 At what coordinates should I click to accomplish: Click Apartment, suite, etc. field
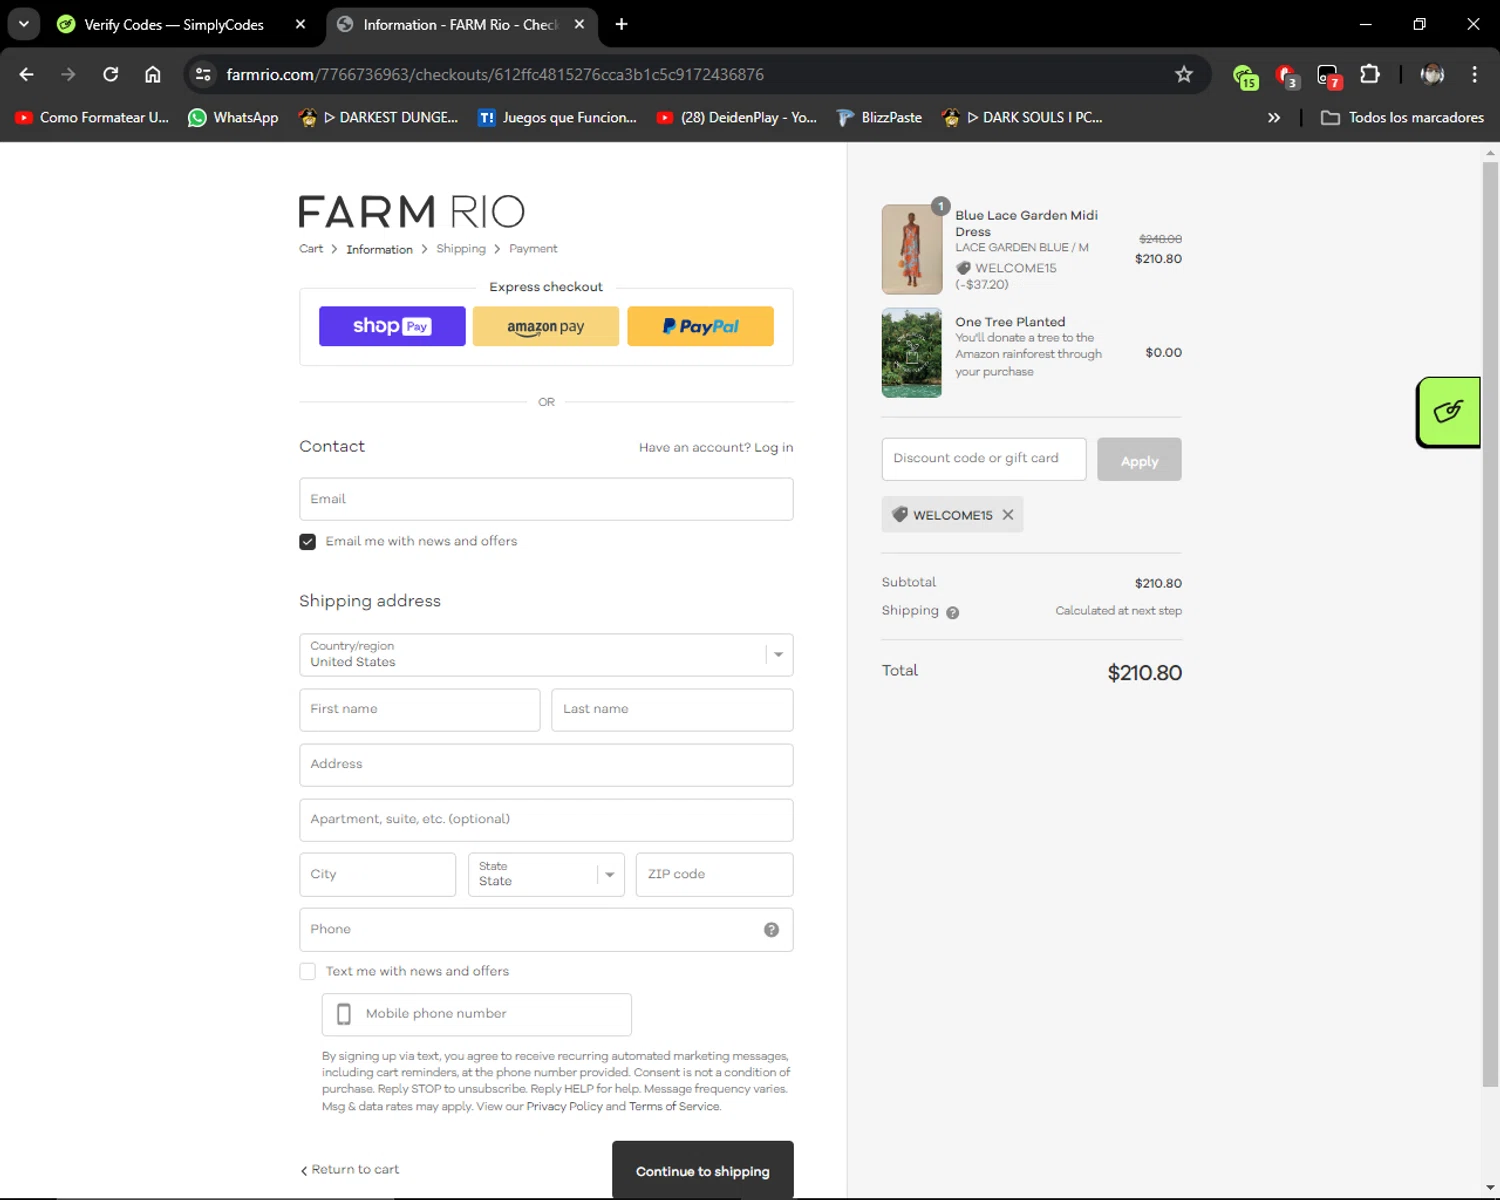tap(546, 820)
